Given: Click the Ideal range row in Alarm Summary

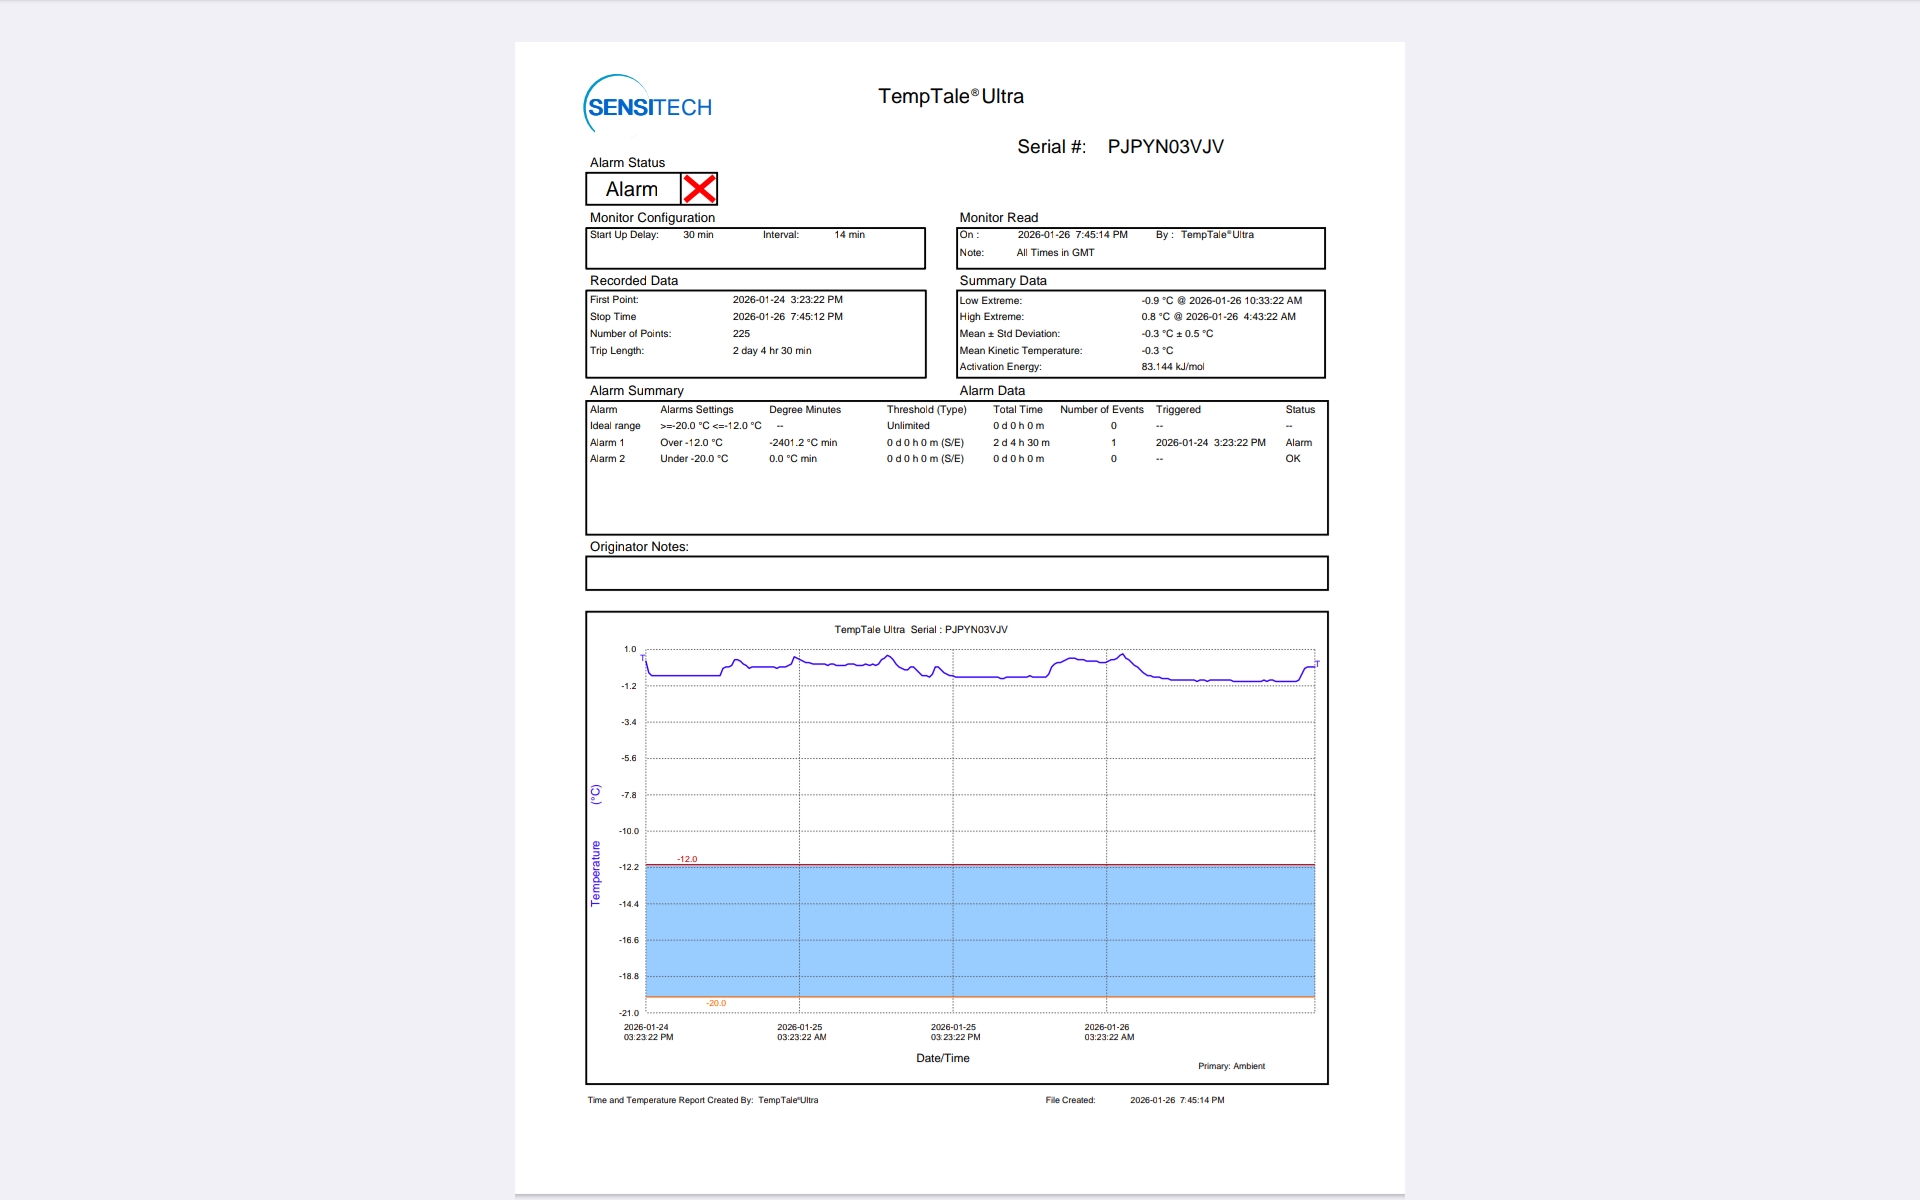Looking at the screenshot, I should (615, 426).
